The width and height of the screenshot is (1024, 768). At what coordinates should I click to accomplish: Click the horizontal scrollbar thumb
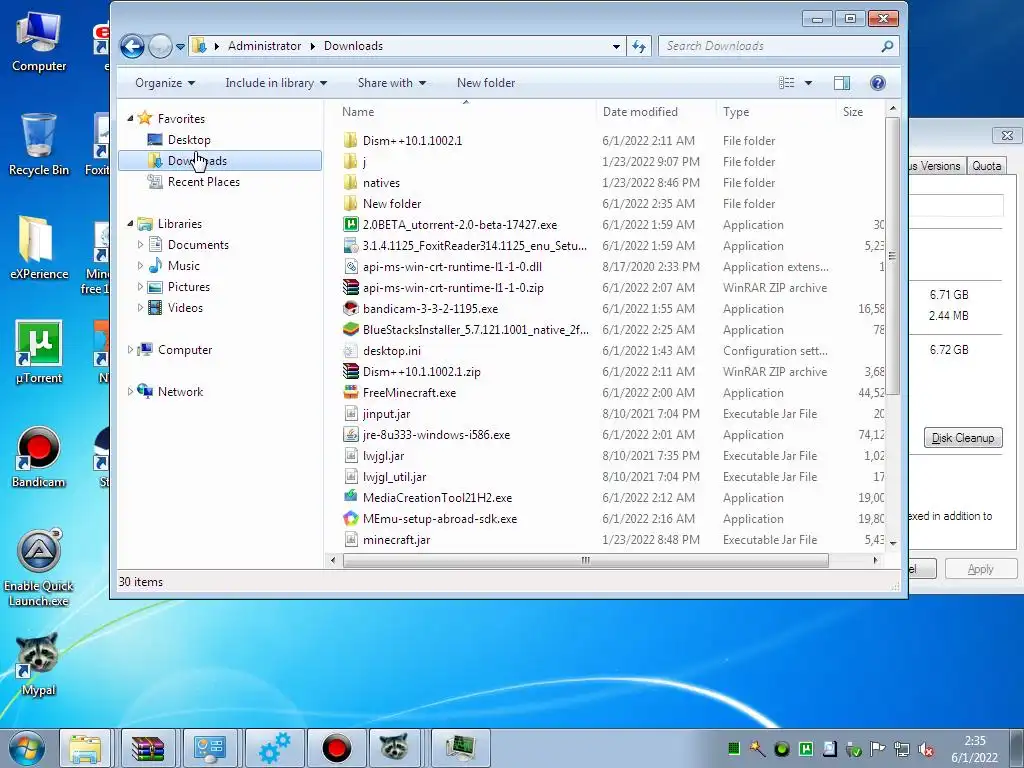tap(586, 560)
